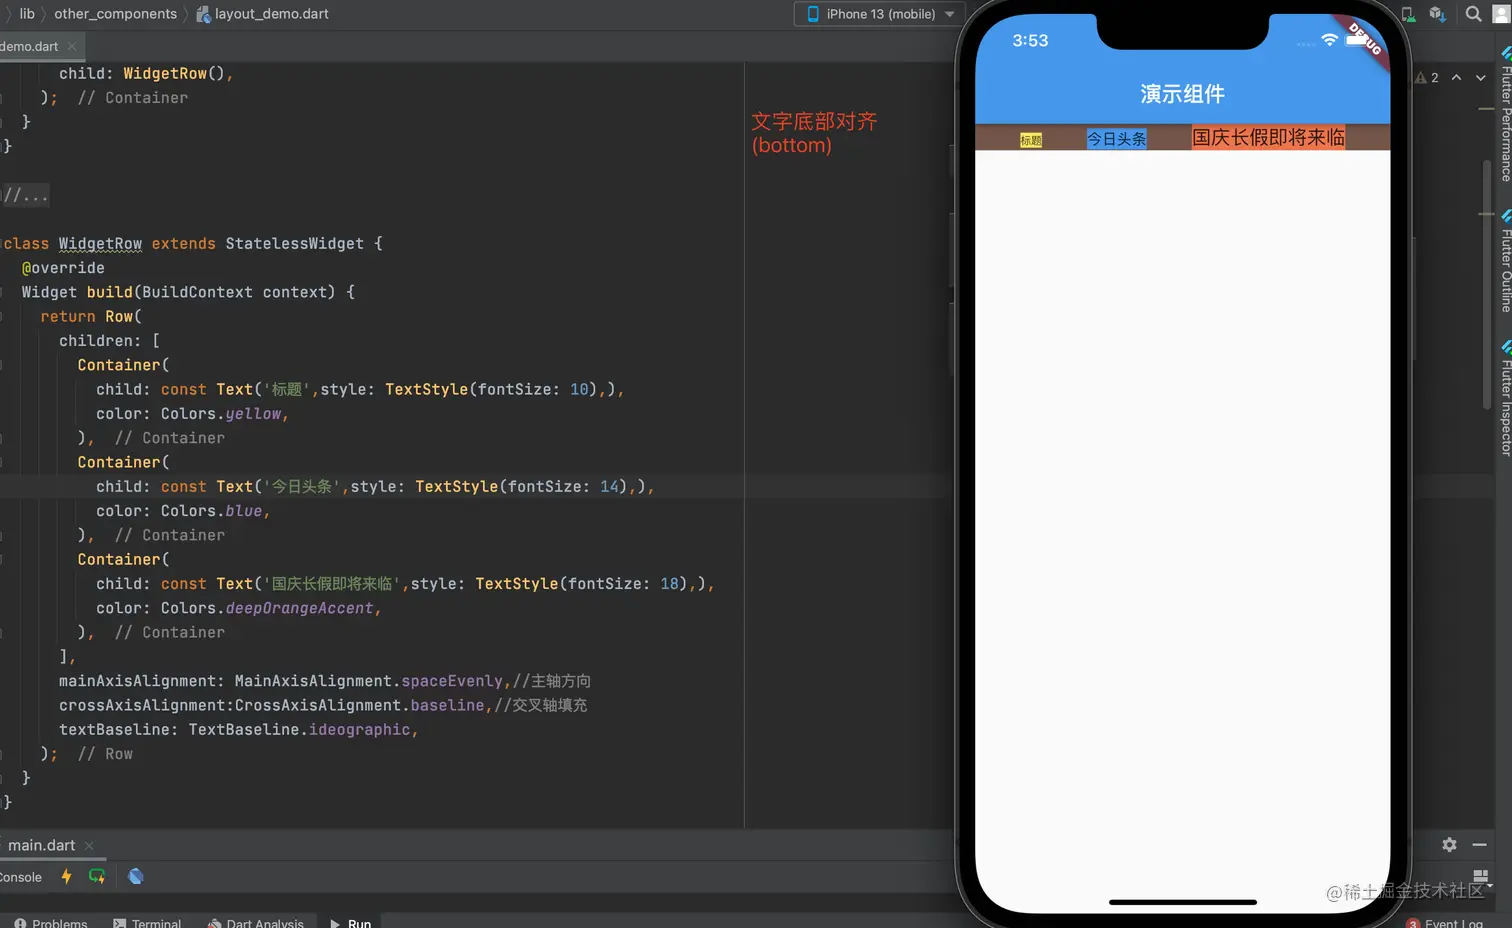The image size is (1512, 928).
Task: Open Dart DevTools icon in Run panel
Action: [x=136, y=876]
